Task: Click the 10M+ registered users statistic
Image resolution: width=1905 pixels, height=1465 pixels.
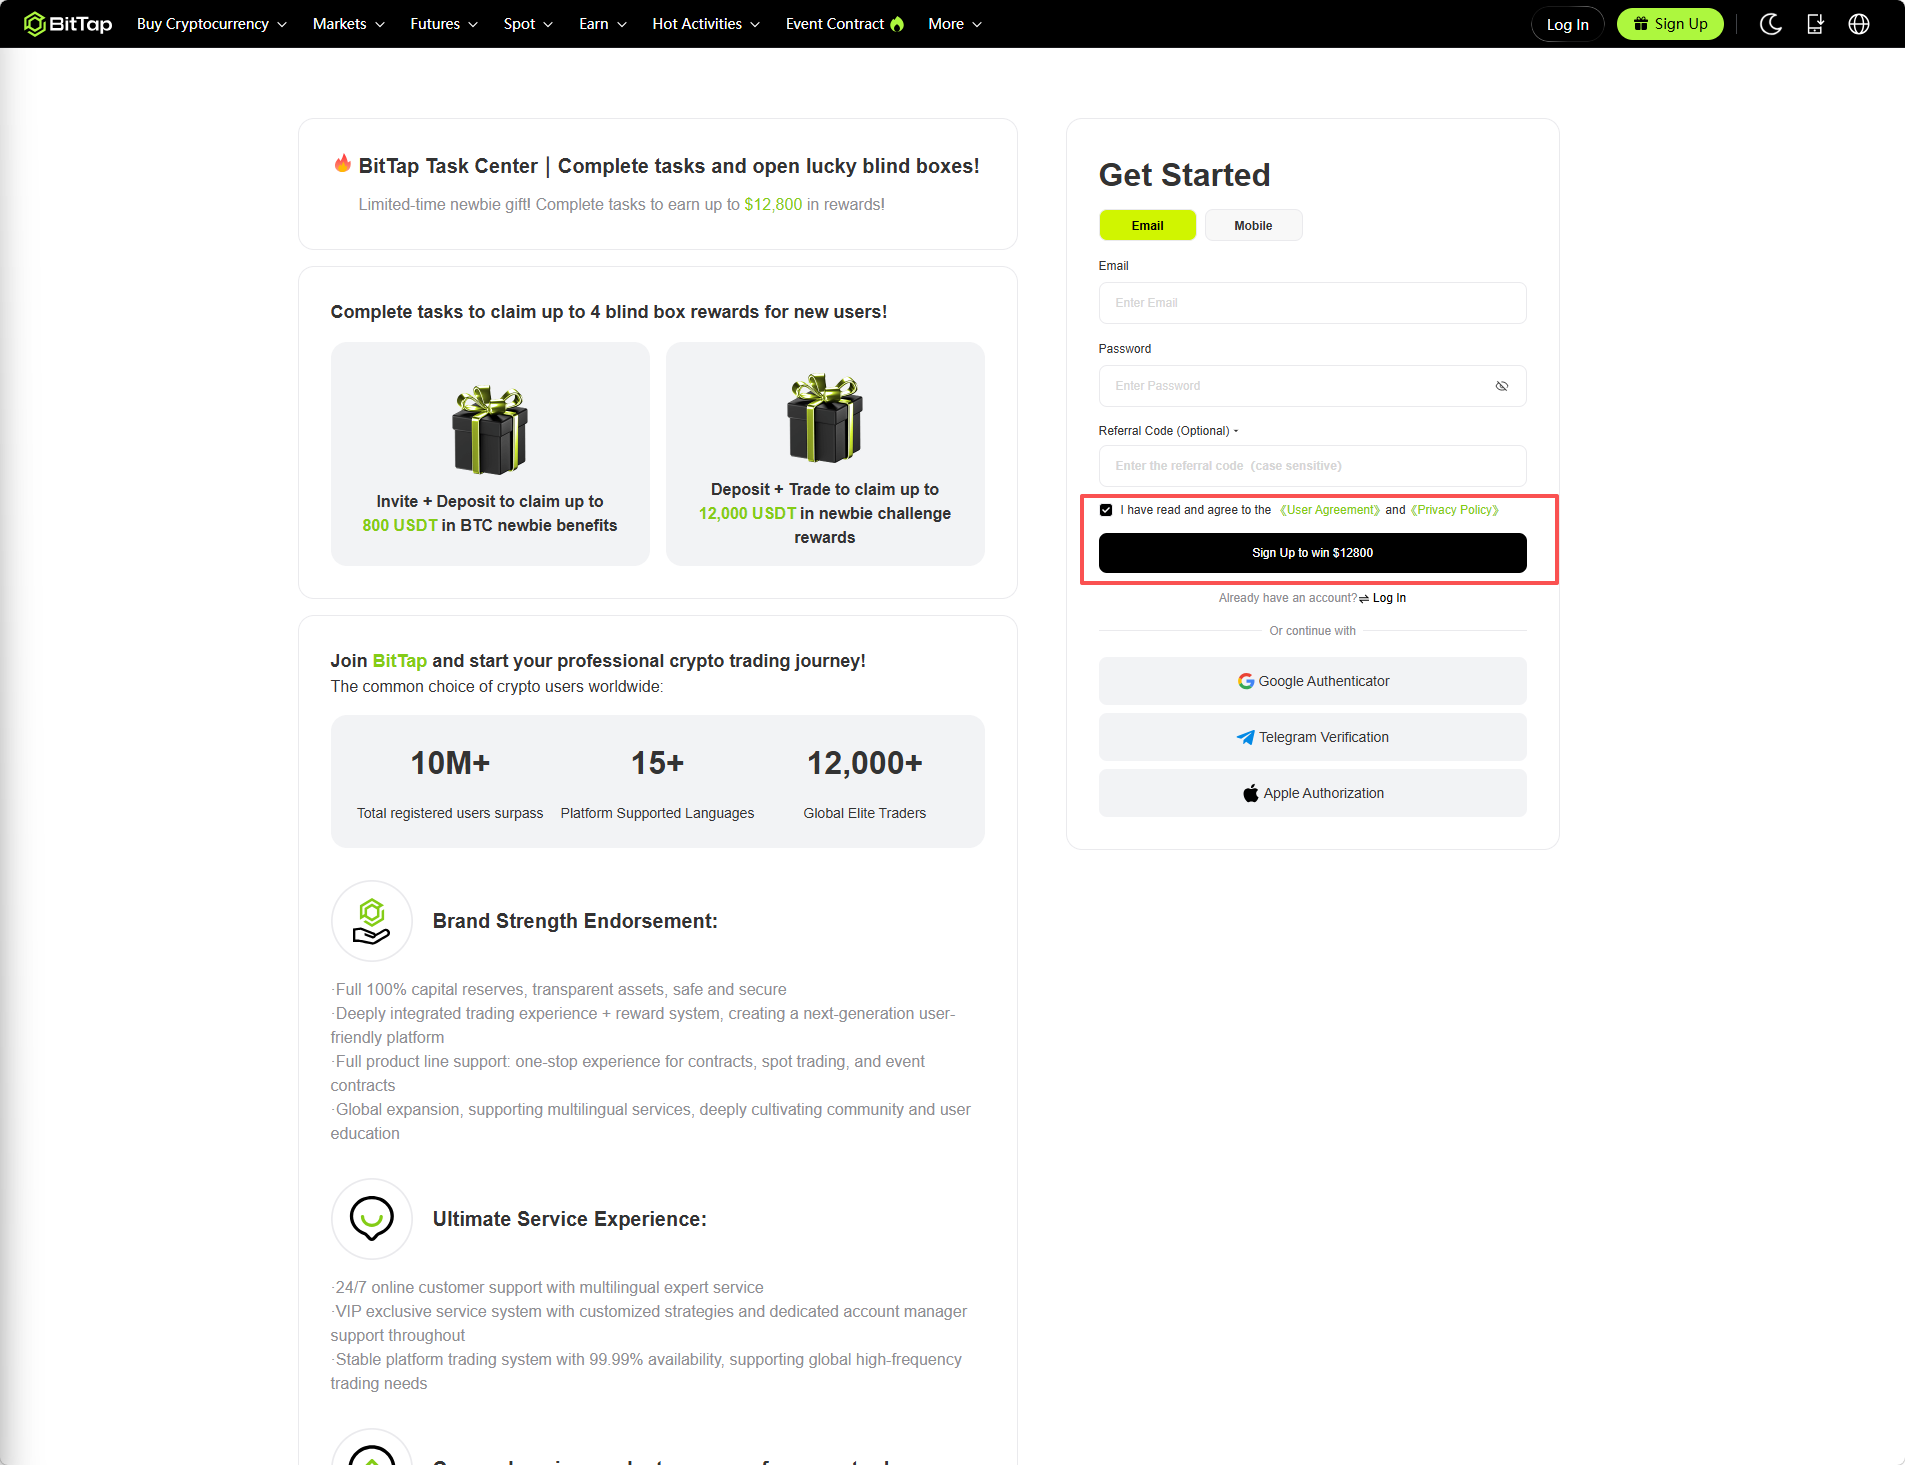Action: (x=450, y=763)
